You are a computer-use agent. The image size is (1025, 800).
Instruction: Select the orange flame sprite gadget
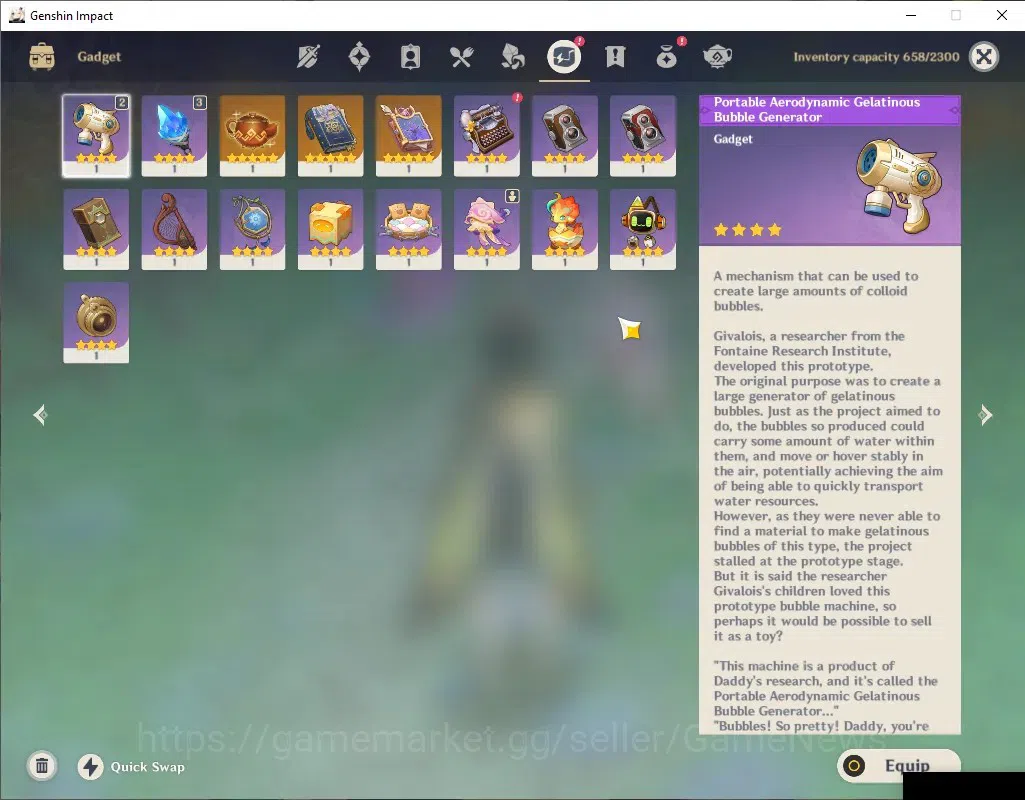pos(565,229)
